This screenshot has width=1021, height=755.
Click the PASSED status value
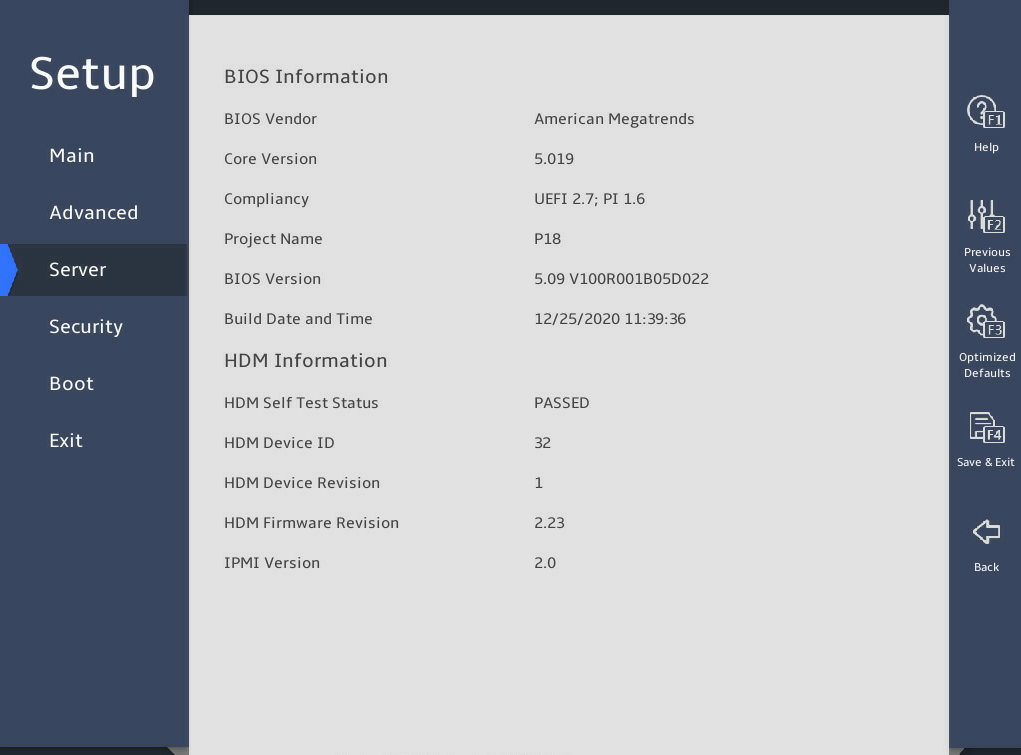[561, 403]
